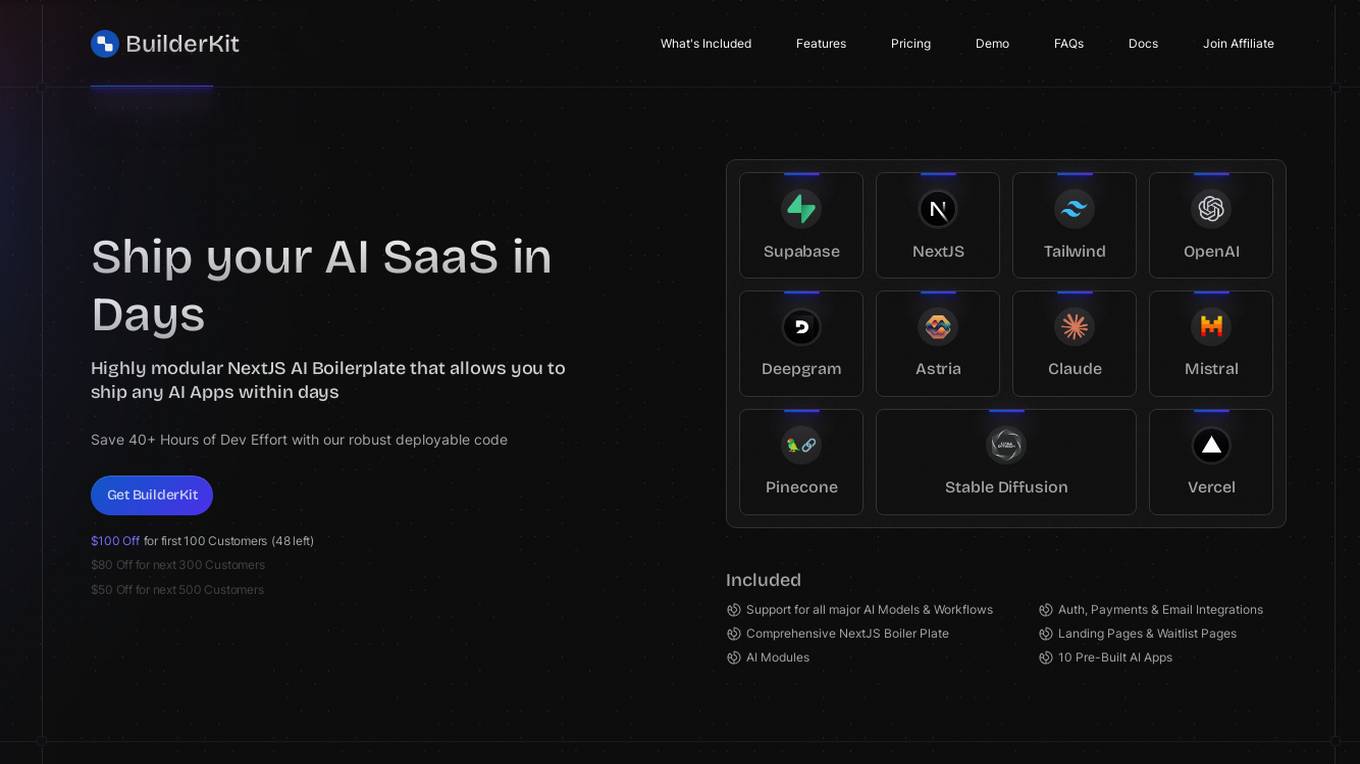Viewport: 1360px width, 764px height.
Task: Click the BuilderKit logo icon
Action: click(x=105, y=44)
